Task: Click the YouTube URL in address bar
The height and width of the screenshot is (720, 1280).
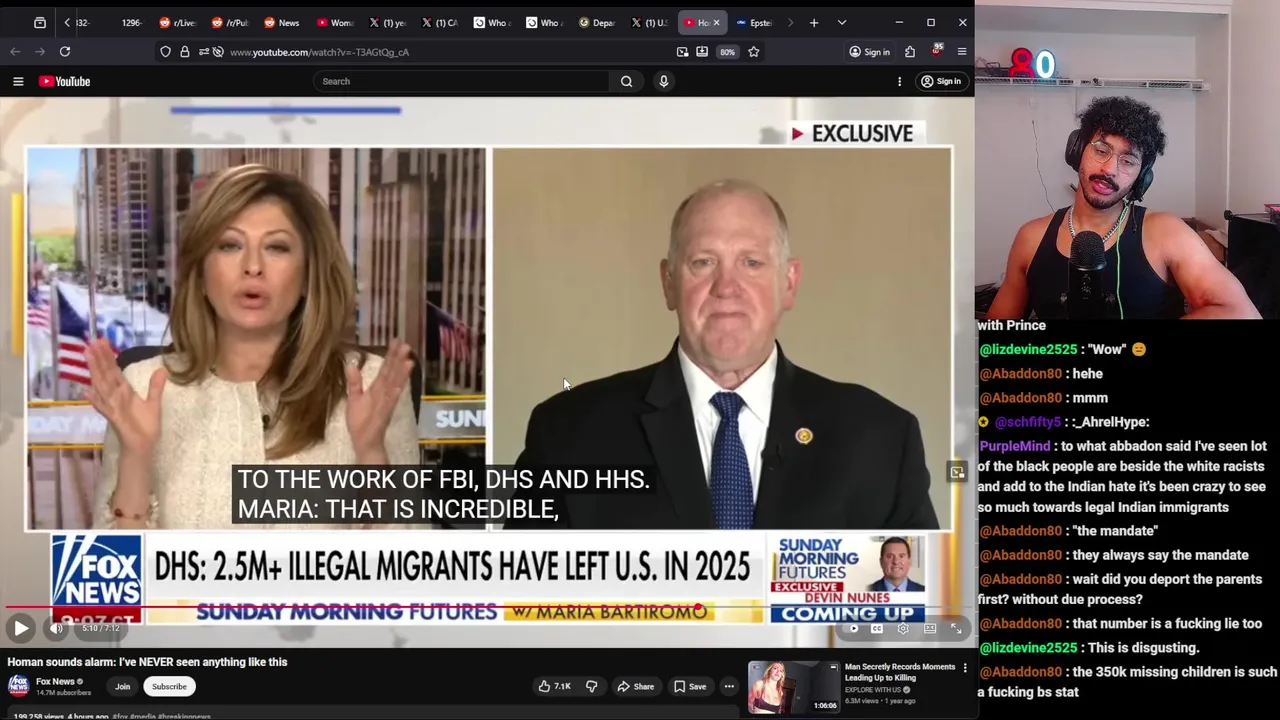Action: [x=319, y=52]
